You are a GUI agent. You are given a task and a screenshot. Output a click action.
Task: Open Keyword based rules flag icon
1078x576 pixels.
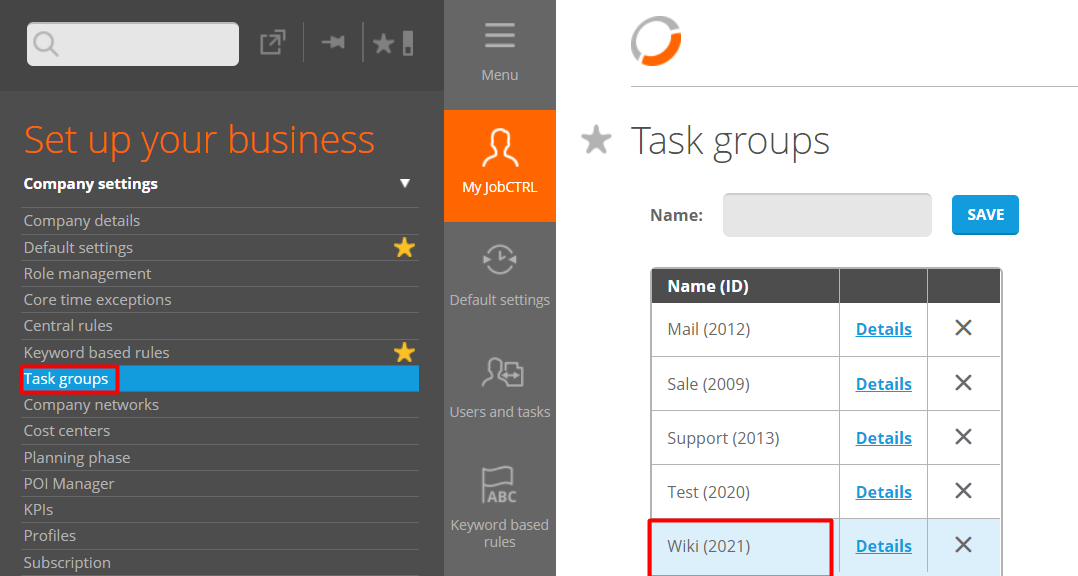499,486
